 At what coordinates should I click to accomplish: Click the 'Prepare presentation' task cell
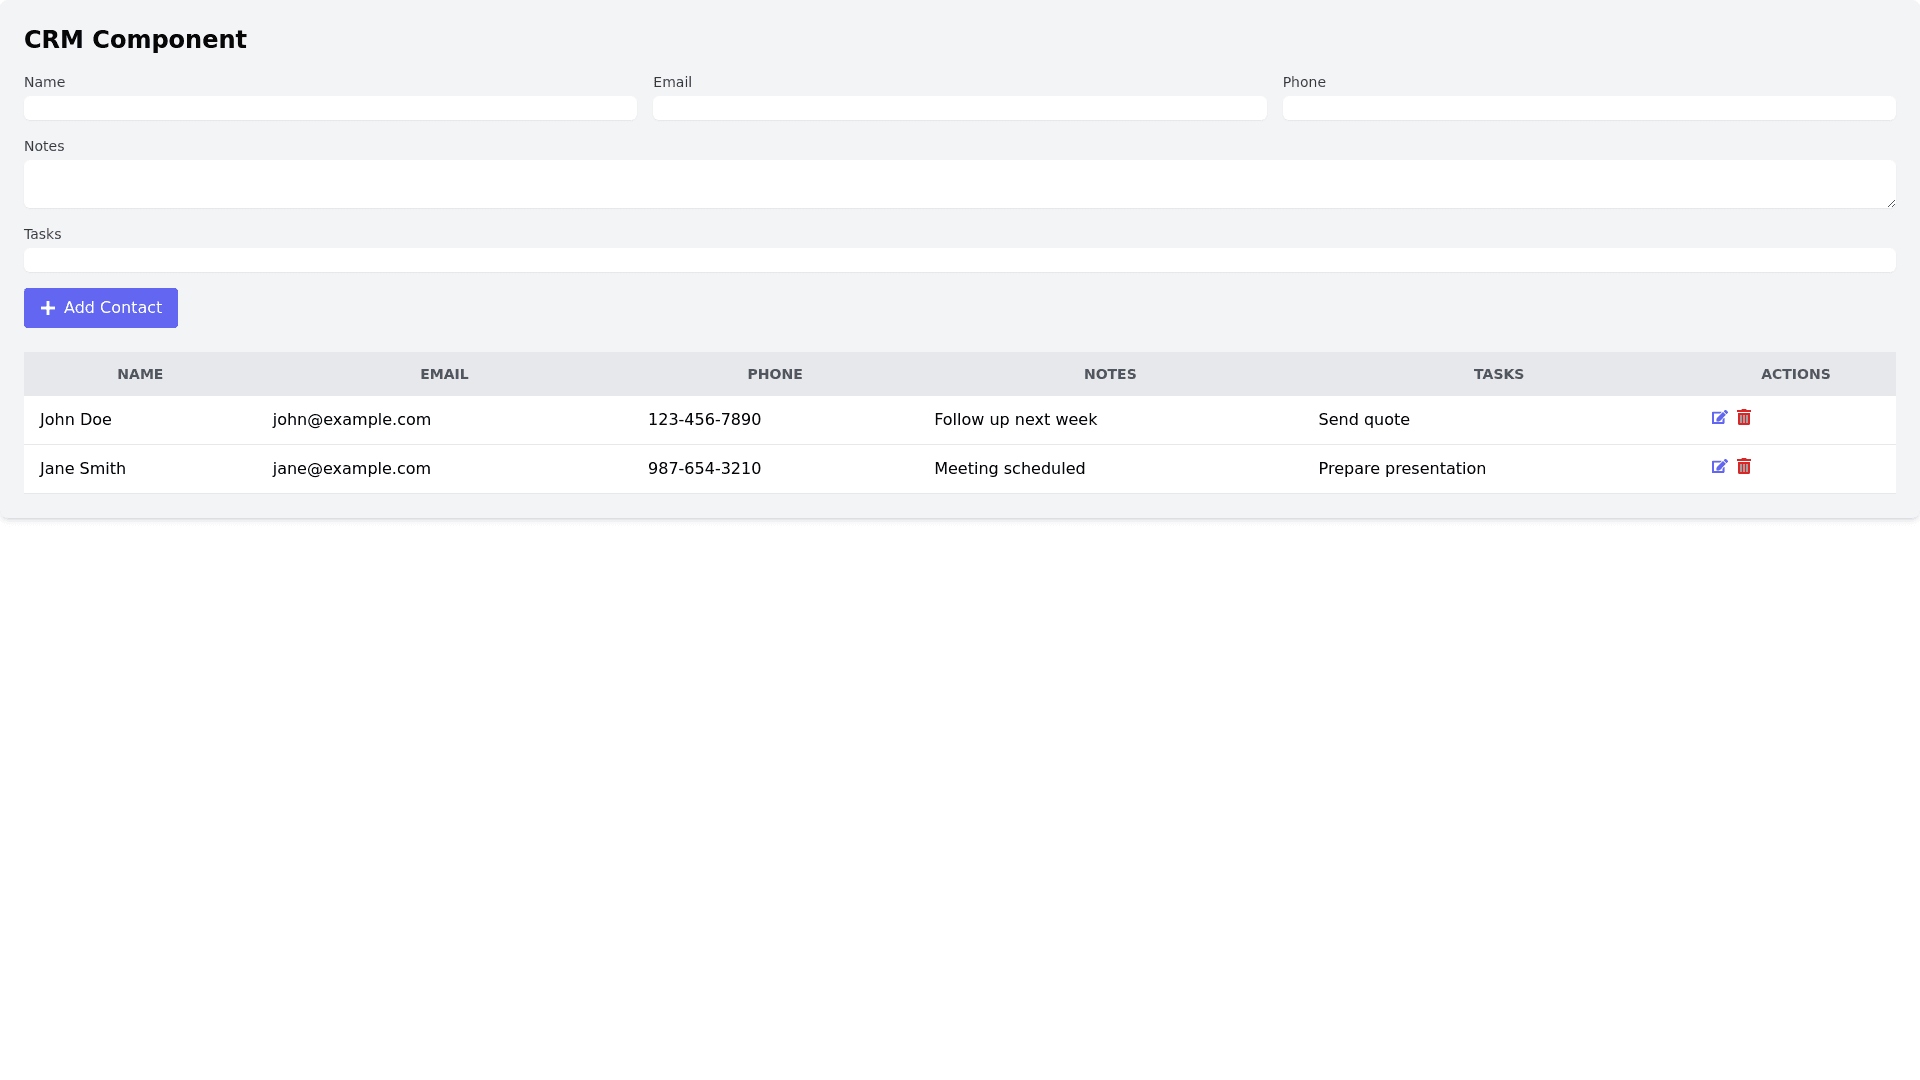point(1401,469)
